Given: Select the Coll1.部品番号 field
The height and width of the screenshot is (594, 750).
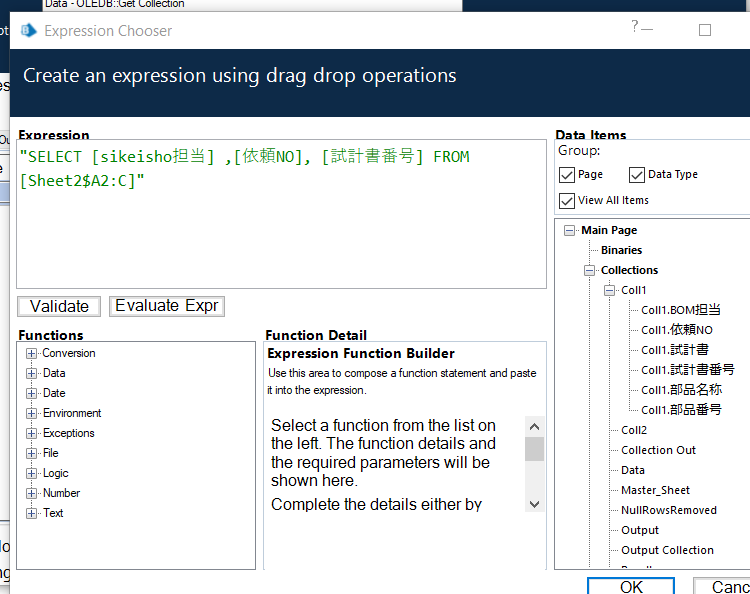Looking at the screenshot, I should (x=681, y=410).
